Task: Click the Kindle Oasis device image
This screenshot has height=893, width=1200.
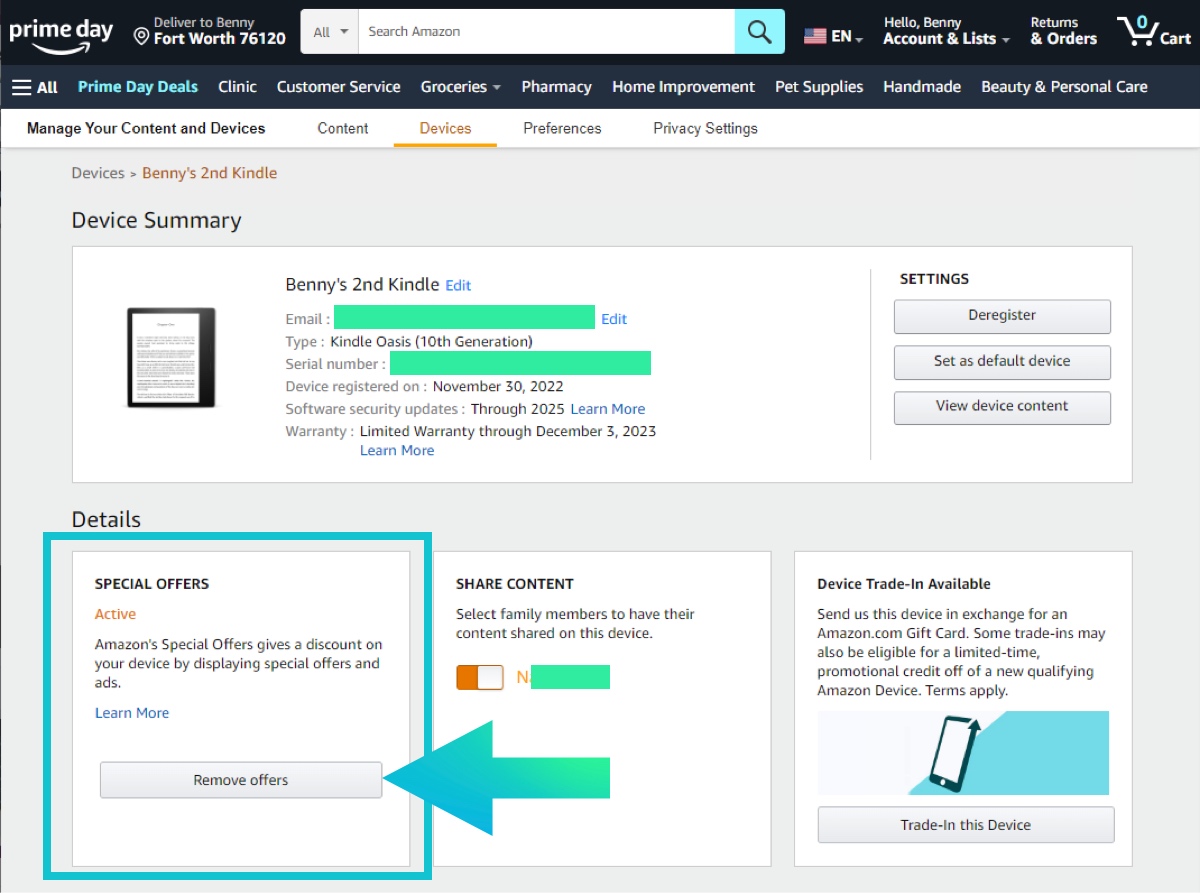Action: coord(171,357)
